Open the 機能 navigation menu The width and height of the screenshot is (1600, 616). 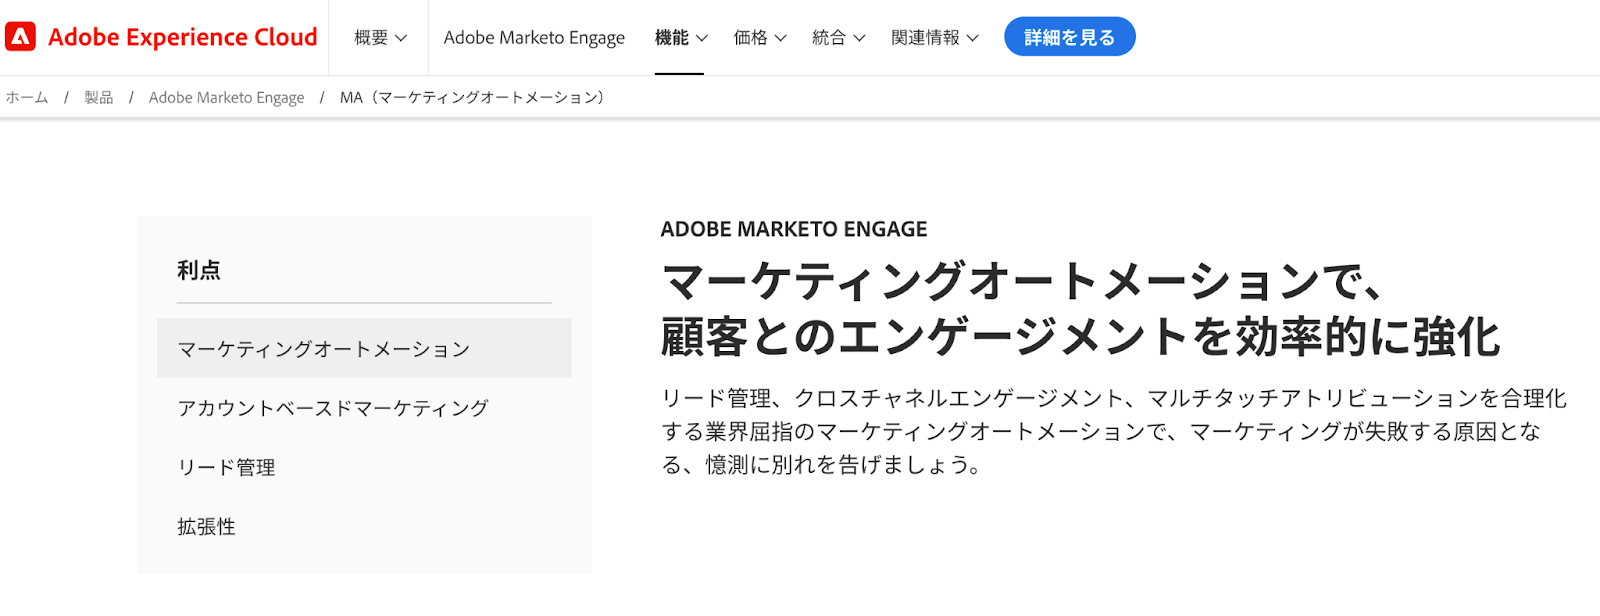point(681,37)
